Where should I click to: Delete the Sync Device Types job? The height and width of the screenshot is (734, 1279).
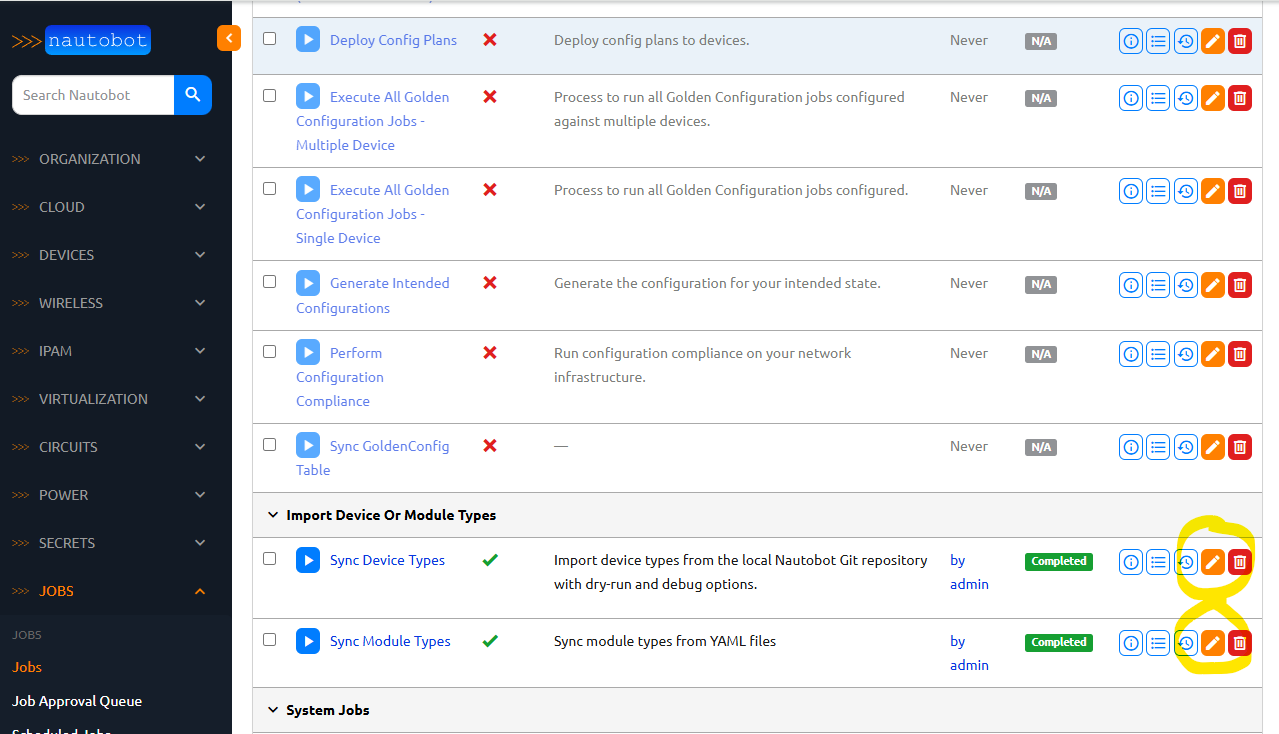[1240, 562]
